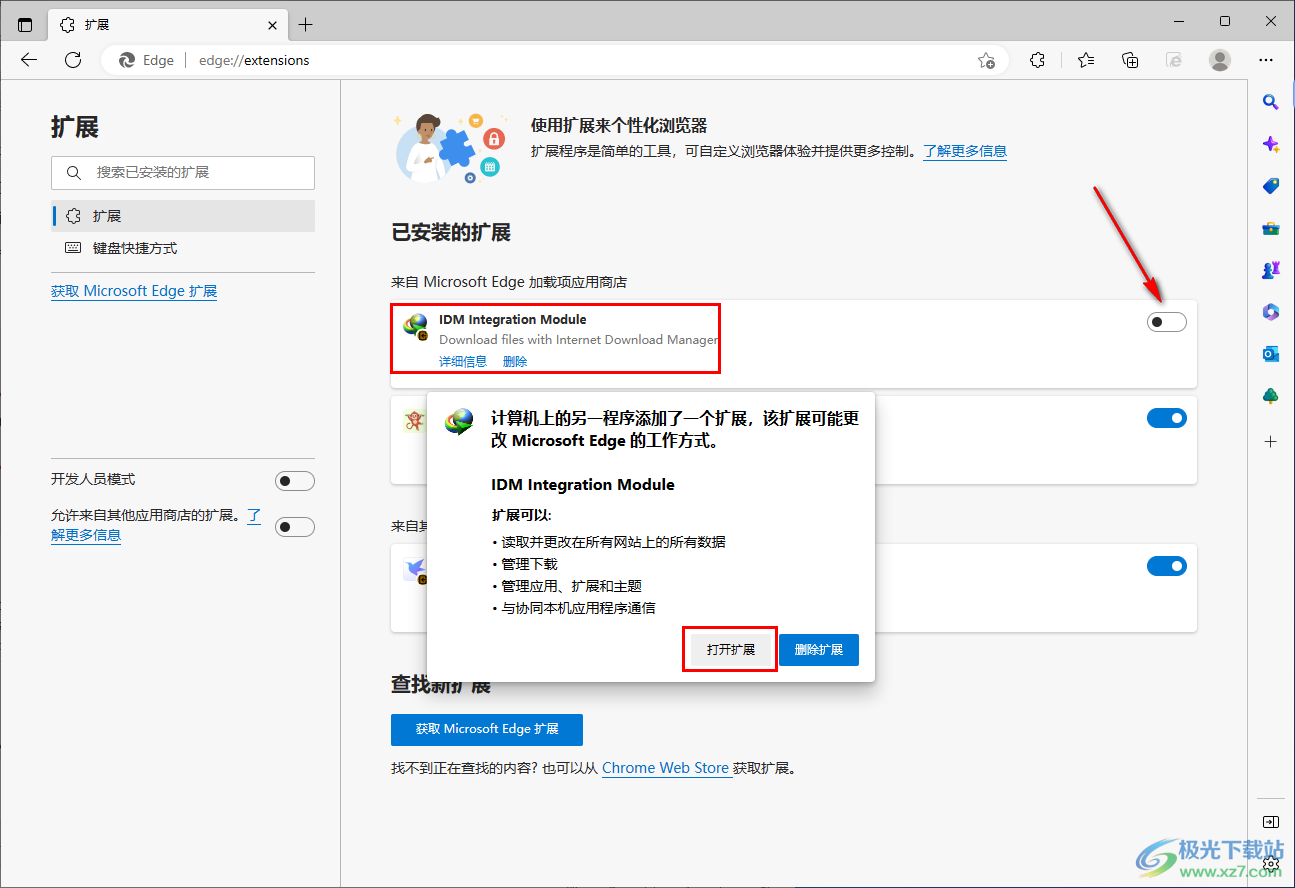Viewport: 1295px width, 888px height.
Task: Go back with the back arrow
Action: click(29, 60)
